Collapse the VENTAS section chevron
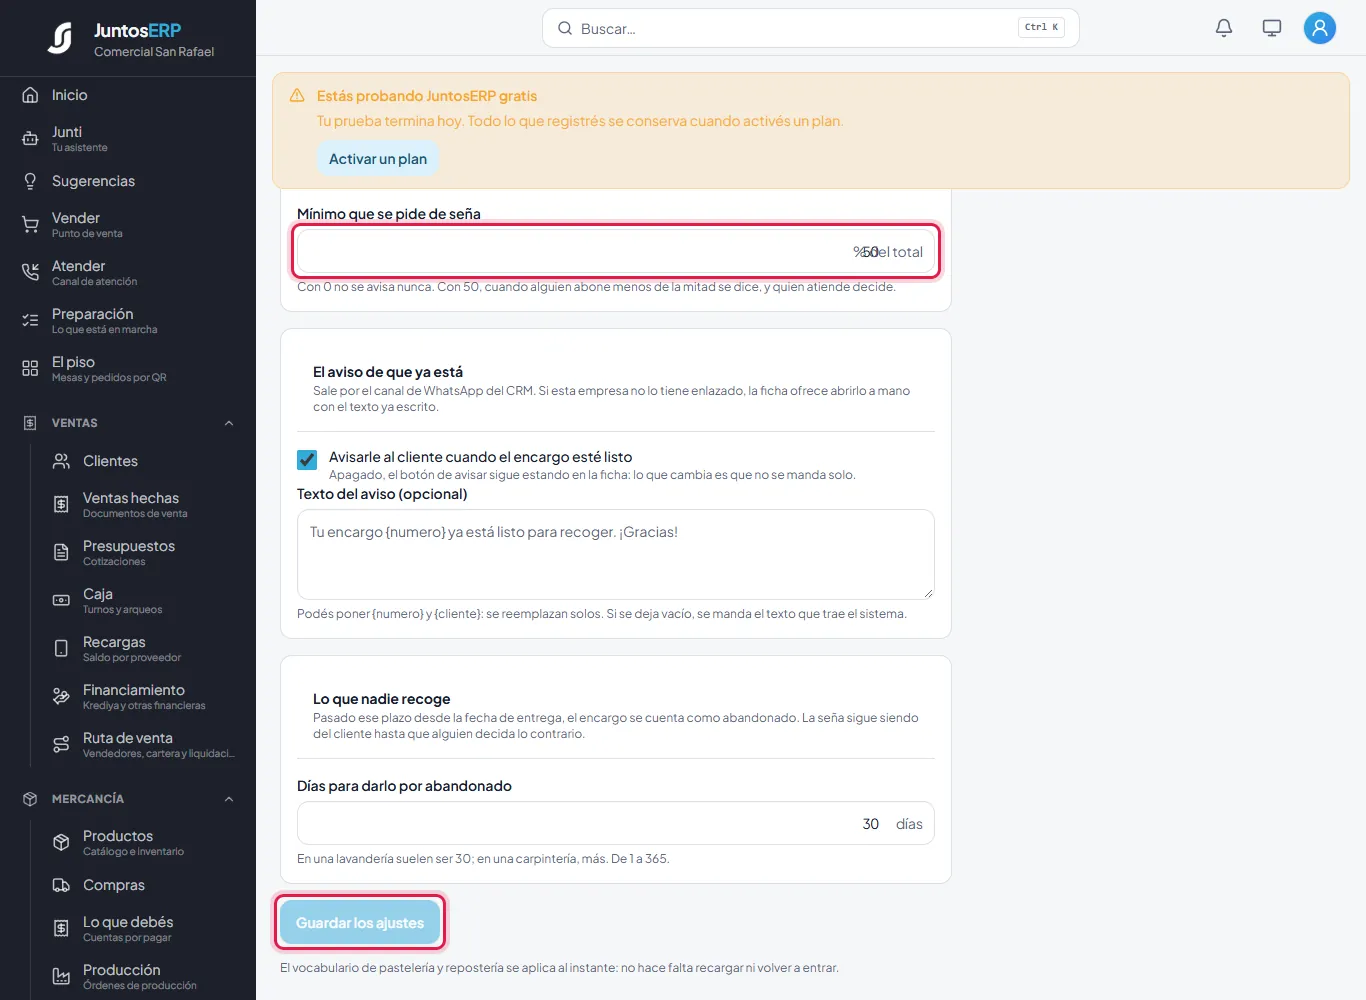Image resolution: width=1366 pixels, height=1000 pixels. pyautogui.click(x=229, y=423)
